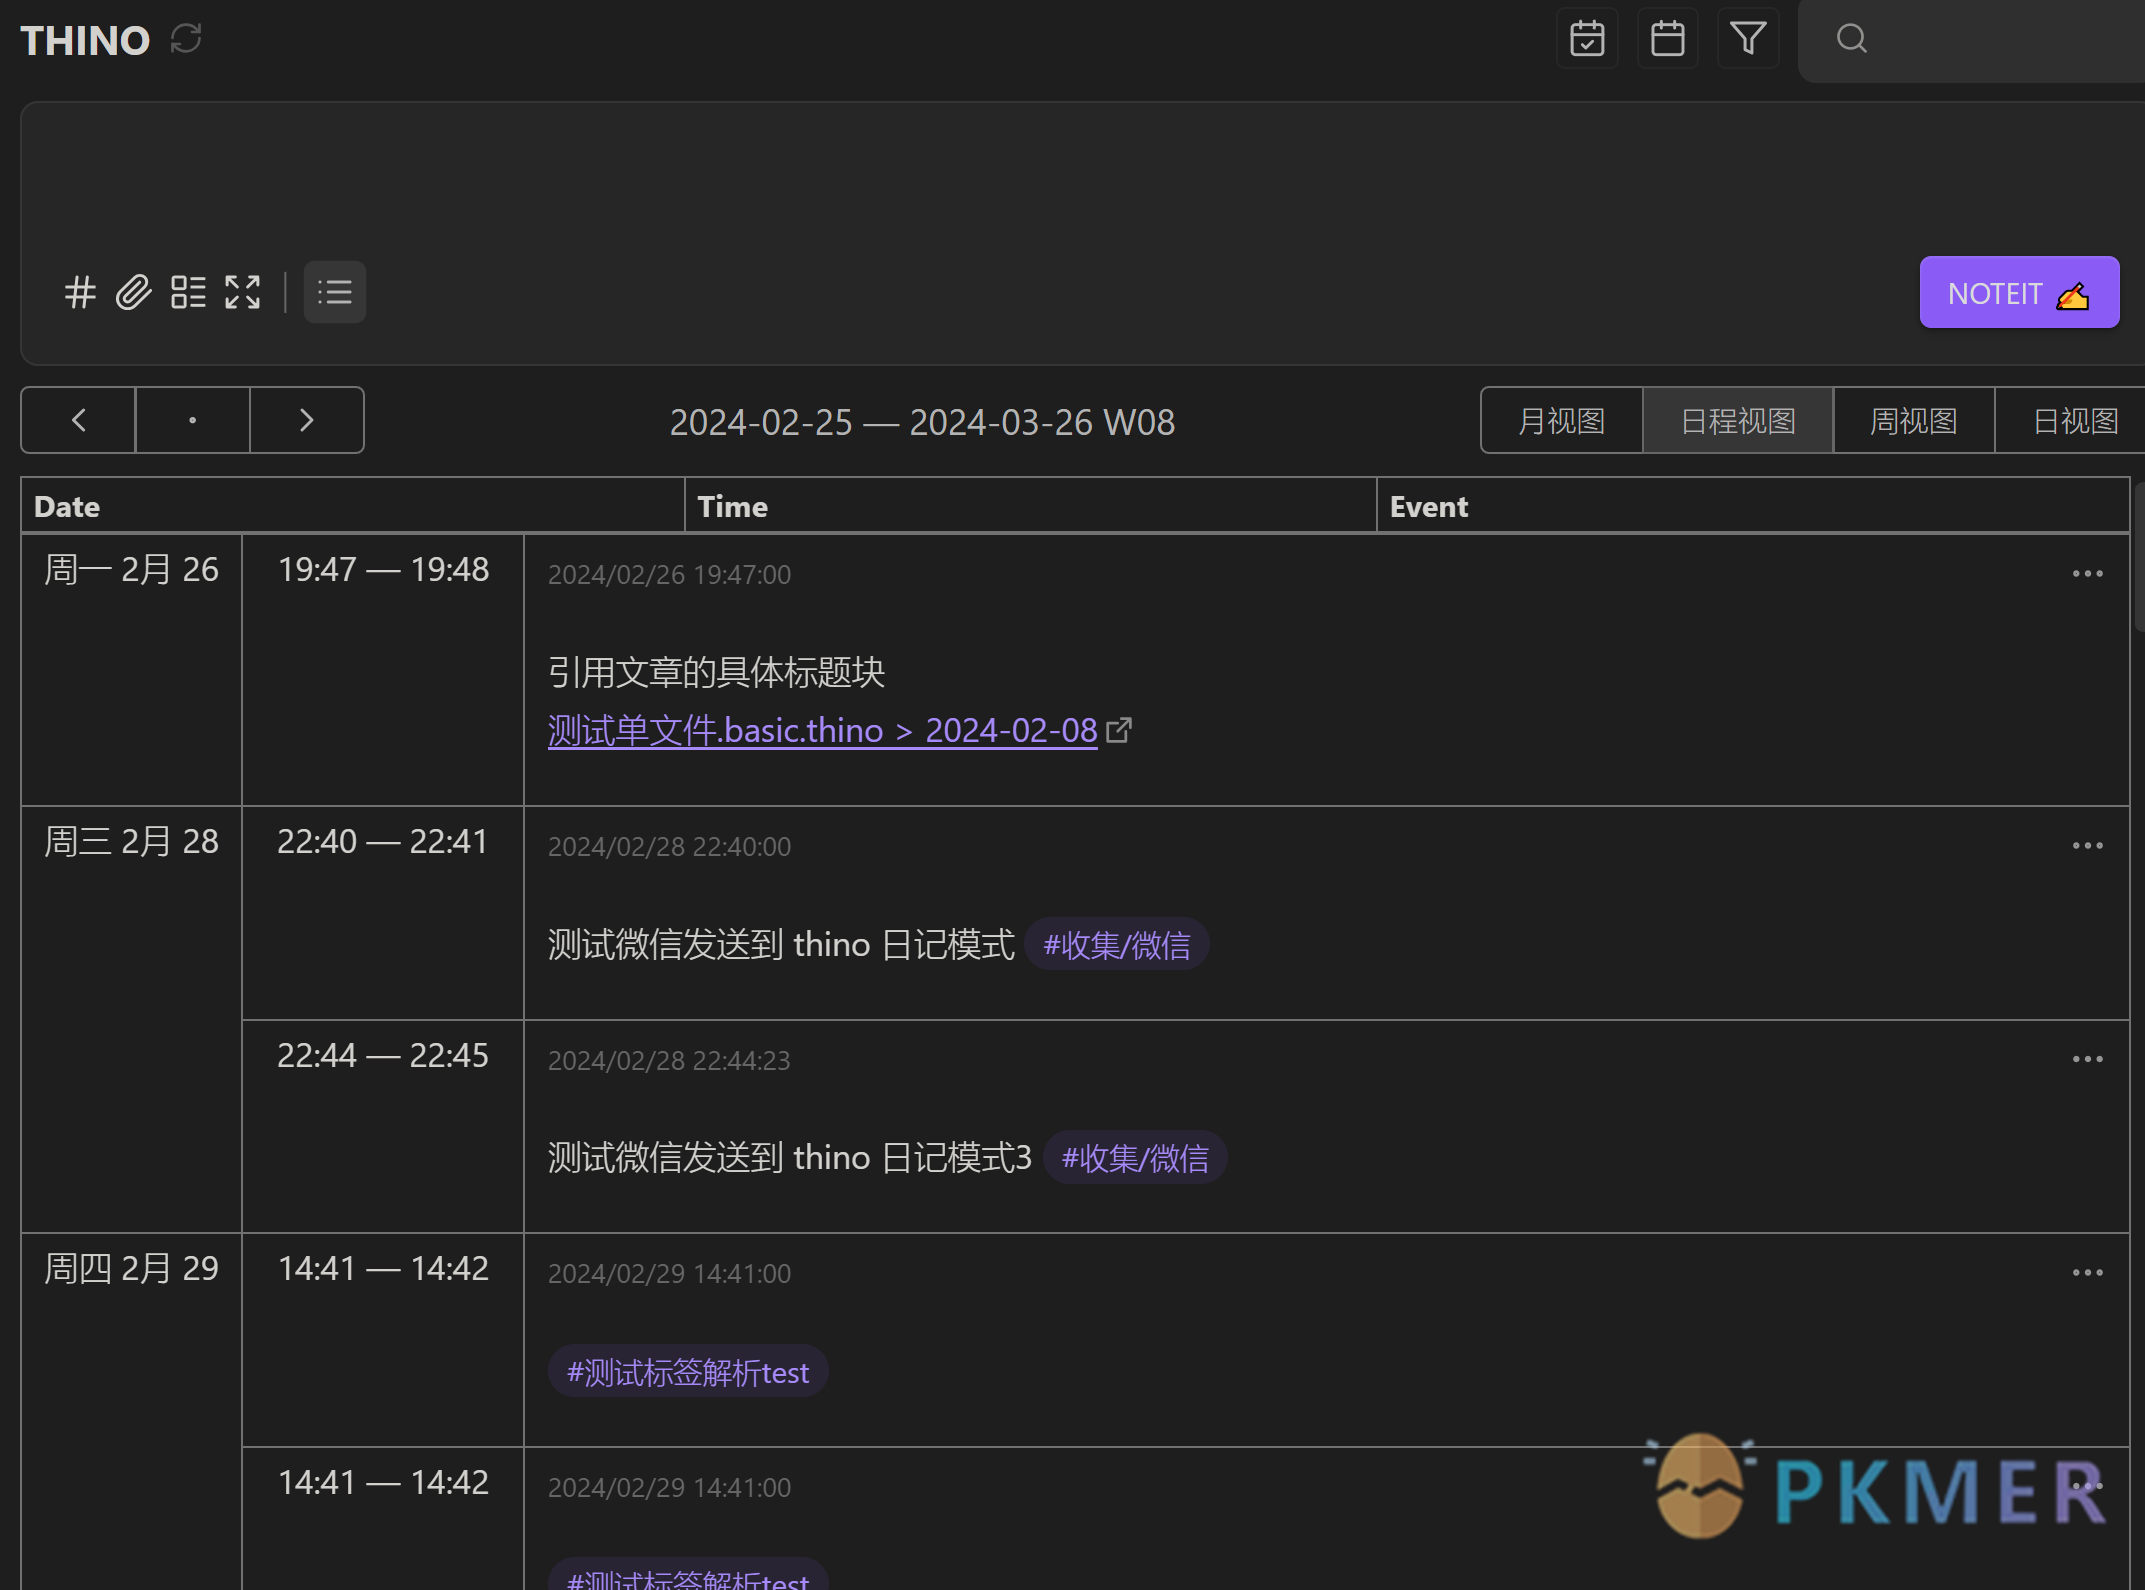The height and width of the screenshot is (1590, 2145).
Task: Go to the previous date range
Action: (x=78, y=420)
